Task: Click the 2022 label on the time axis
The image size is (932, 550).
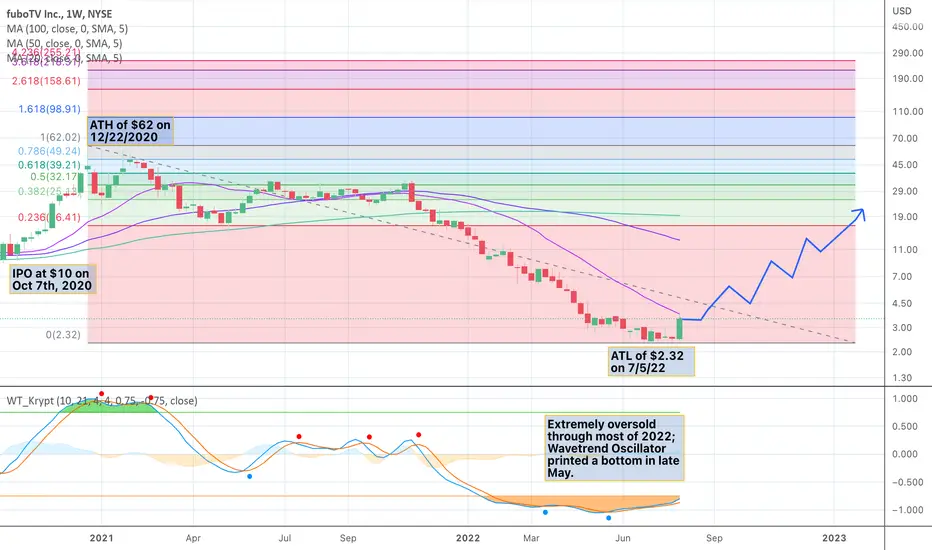Action: [468, 538]
